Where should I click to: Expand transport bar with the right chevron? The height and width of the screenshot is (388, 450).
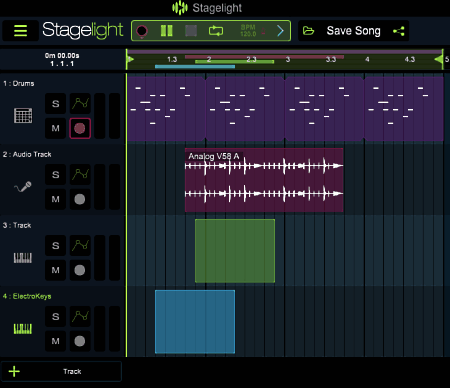point(280,31)
